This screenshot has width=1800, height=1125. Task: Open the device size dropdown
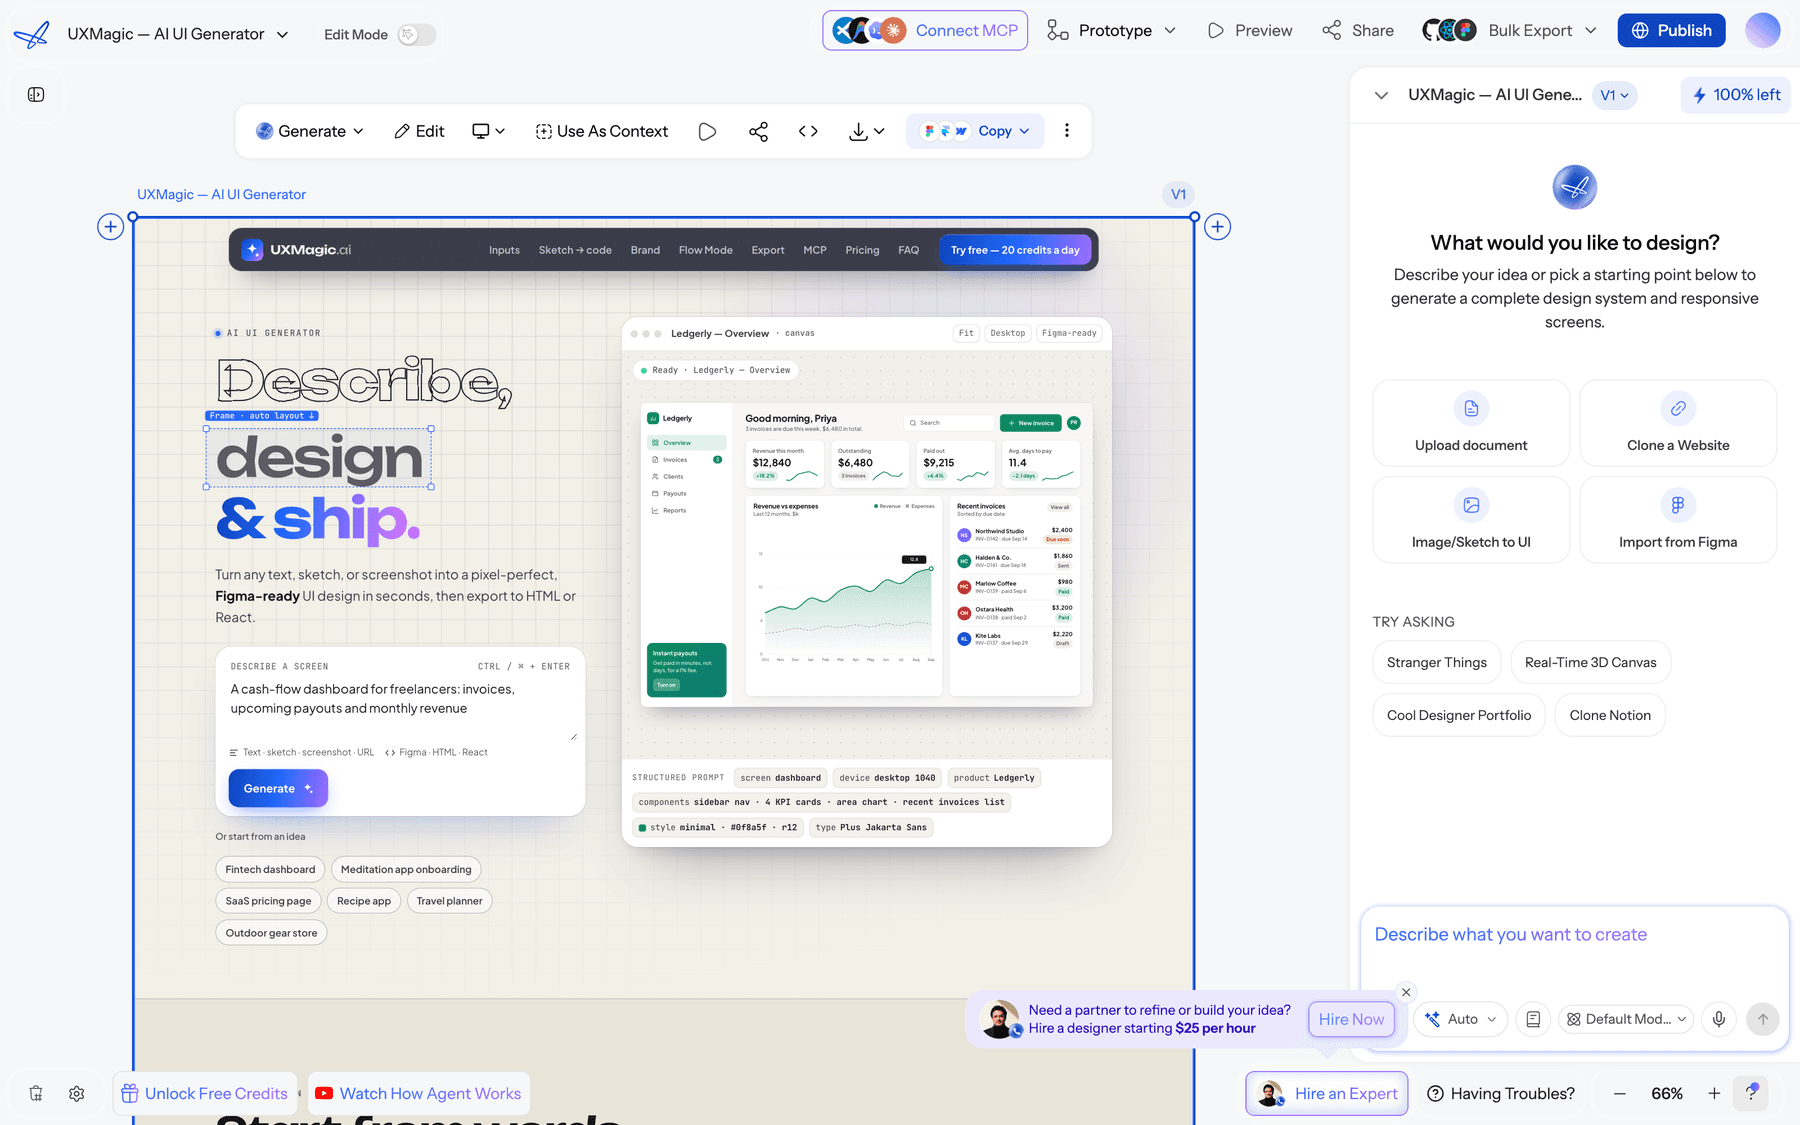488,131
